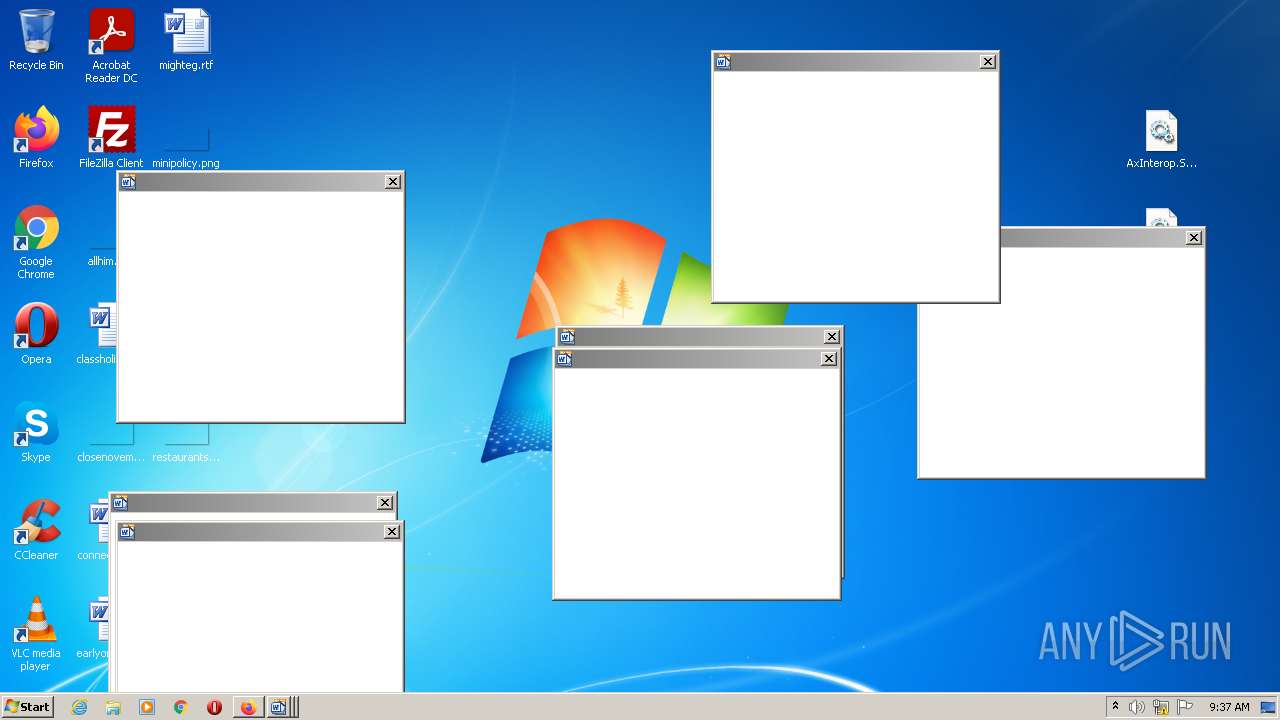Open Windows Media Player taskbar icon

point(147,707)
